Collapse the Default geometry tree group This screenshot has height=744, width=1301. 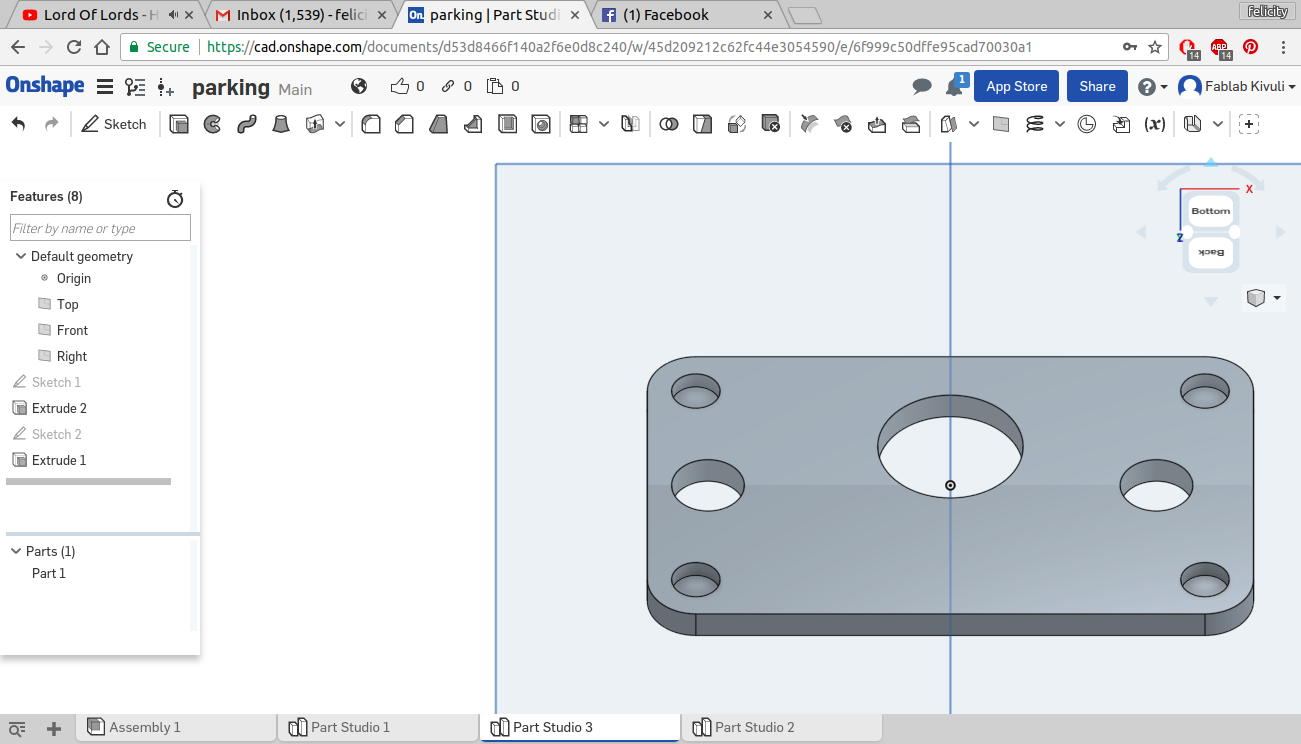point(21,256)
